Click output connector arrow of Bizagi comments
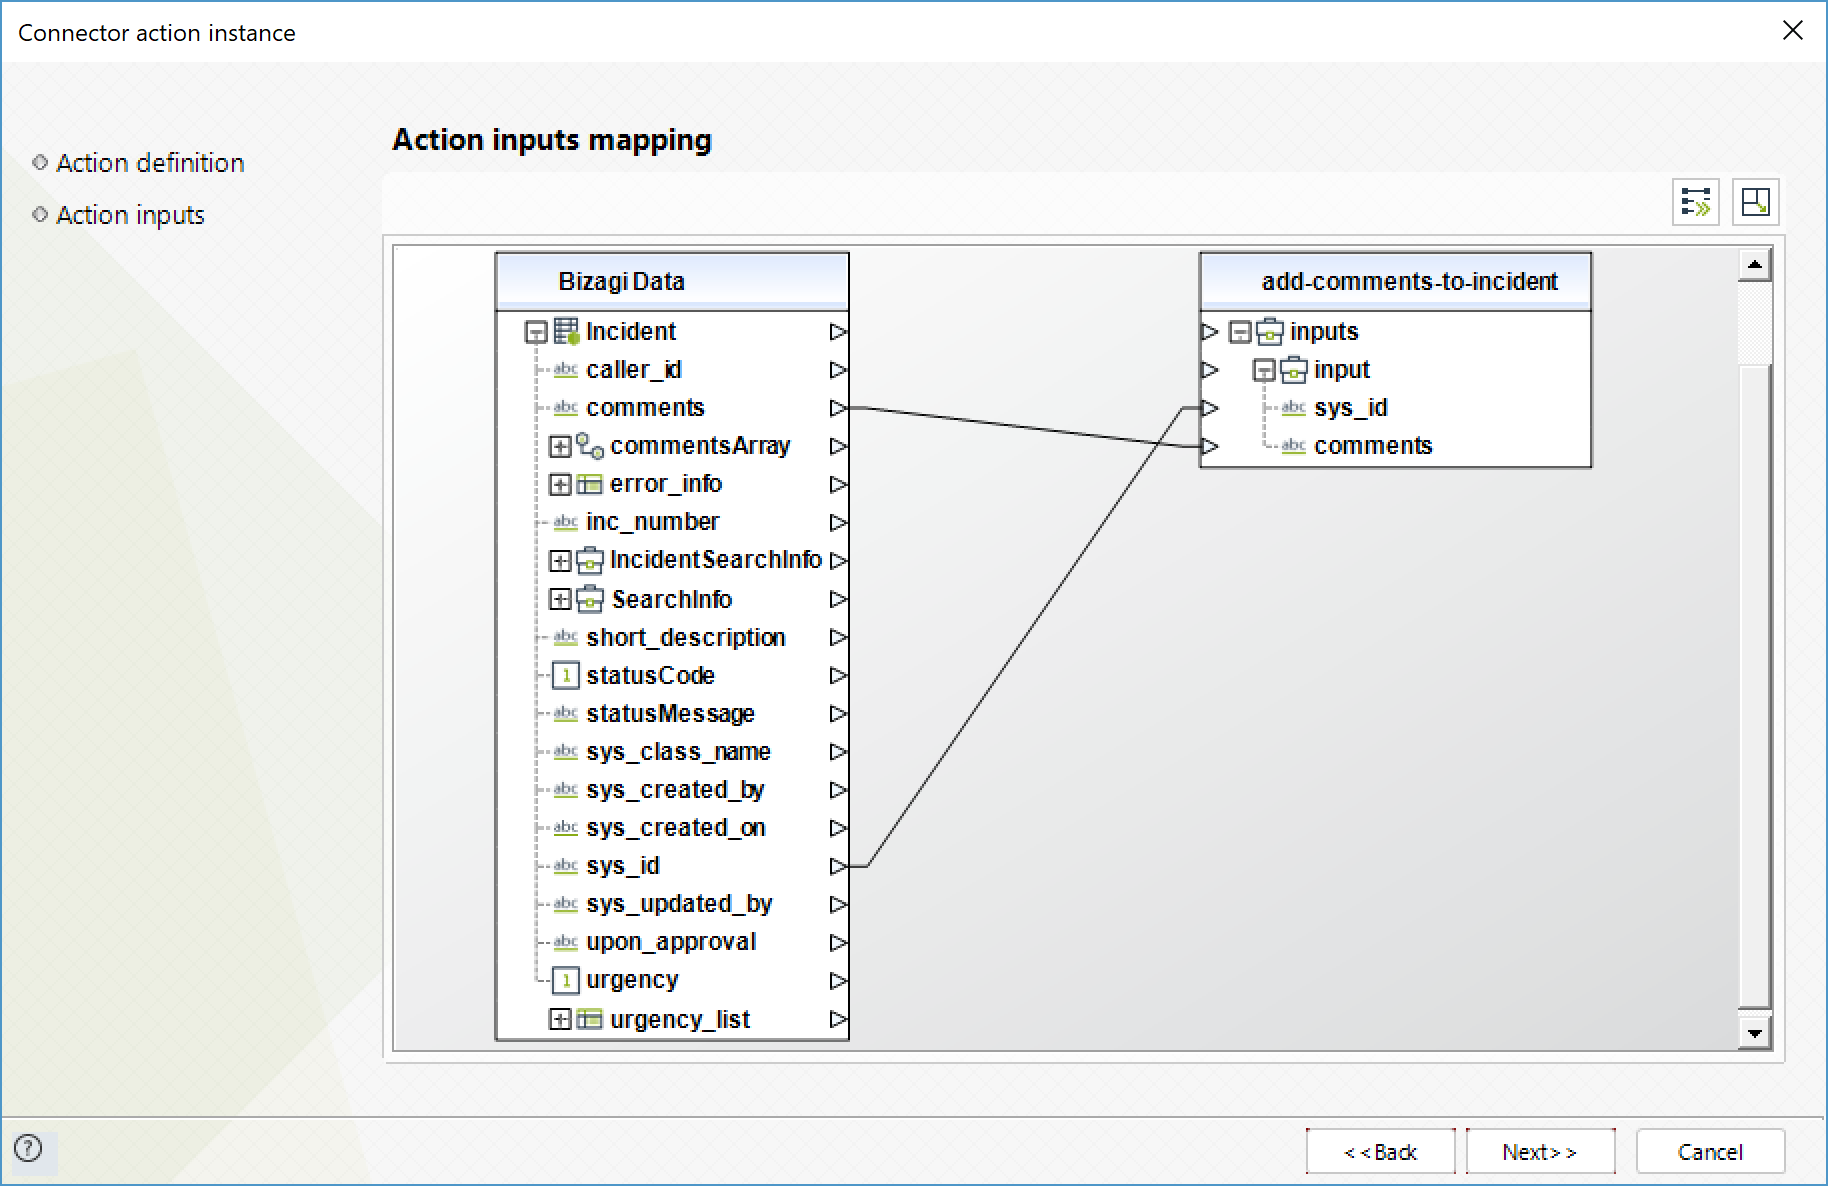 [x=838, y=408]
